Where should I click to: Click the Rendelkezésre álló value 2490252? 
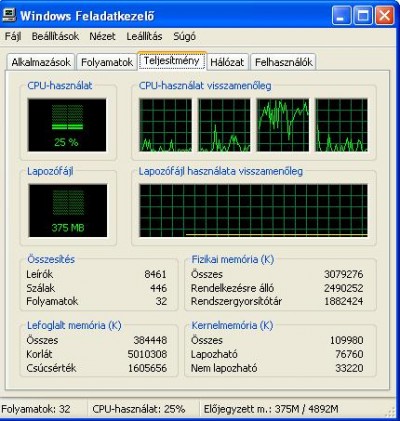[x=344, y=288]
